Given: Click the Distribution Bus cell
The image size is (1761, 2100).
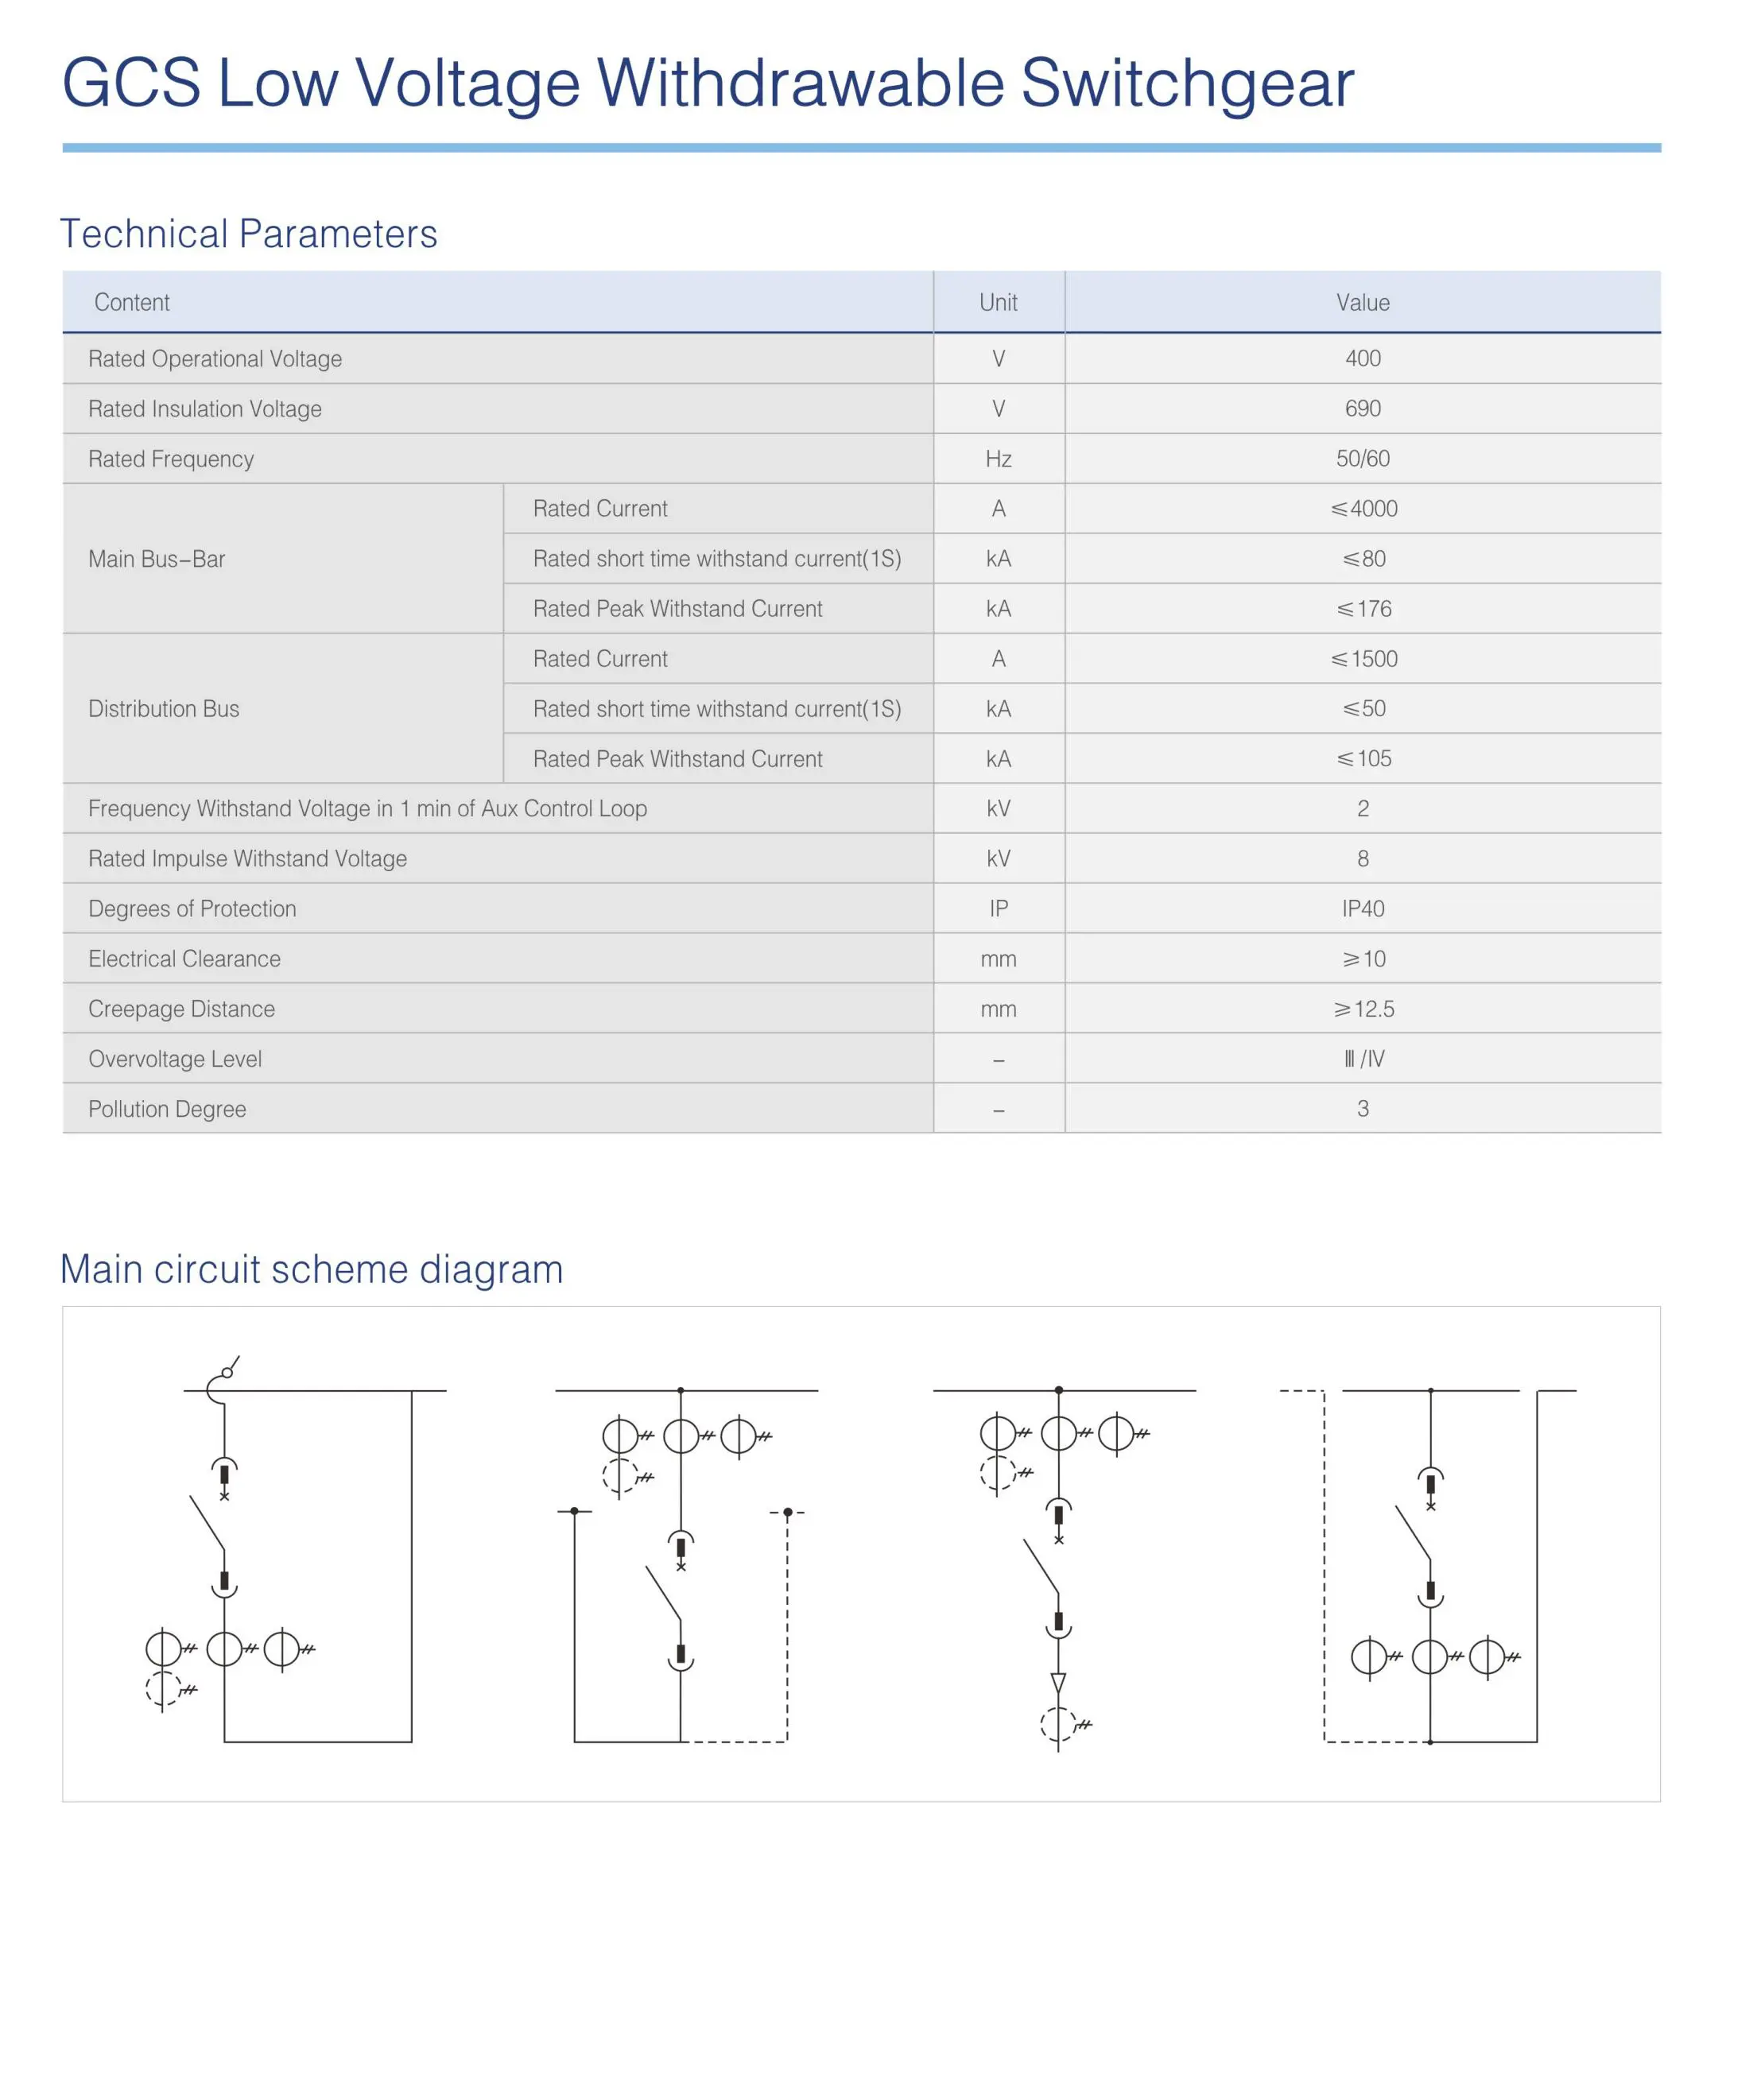Looking at the screenshot, I should click(283, 708).
